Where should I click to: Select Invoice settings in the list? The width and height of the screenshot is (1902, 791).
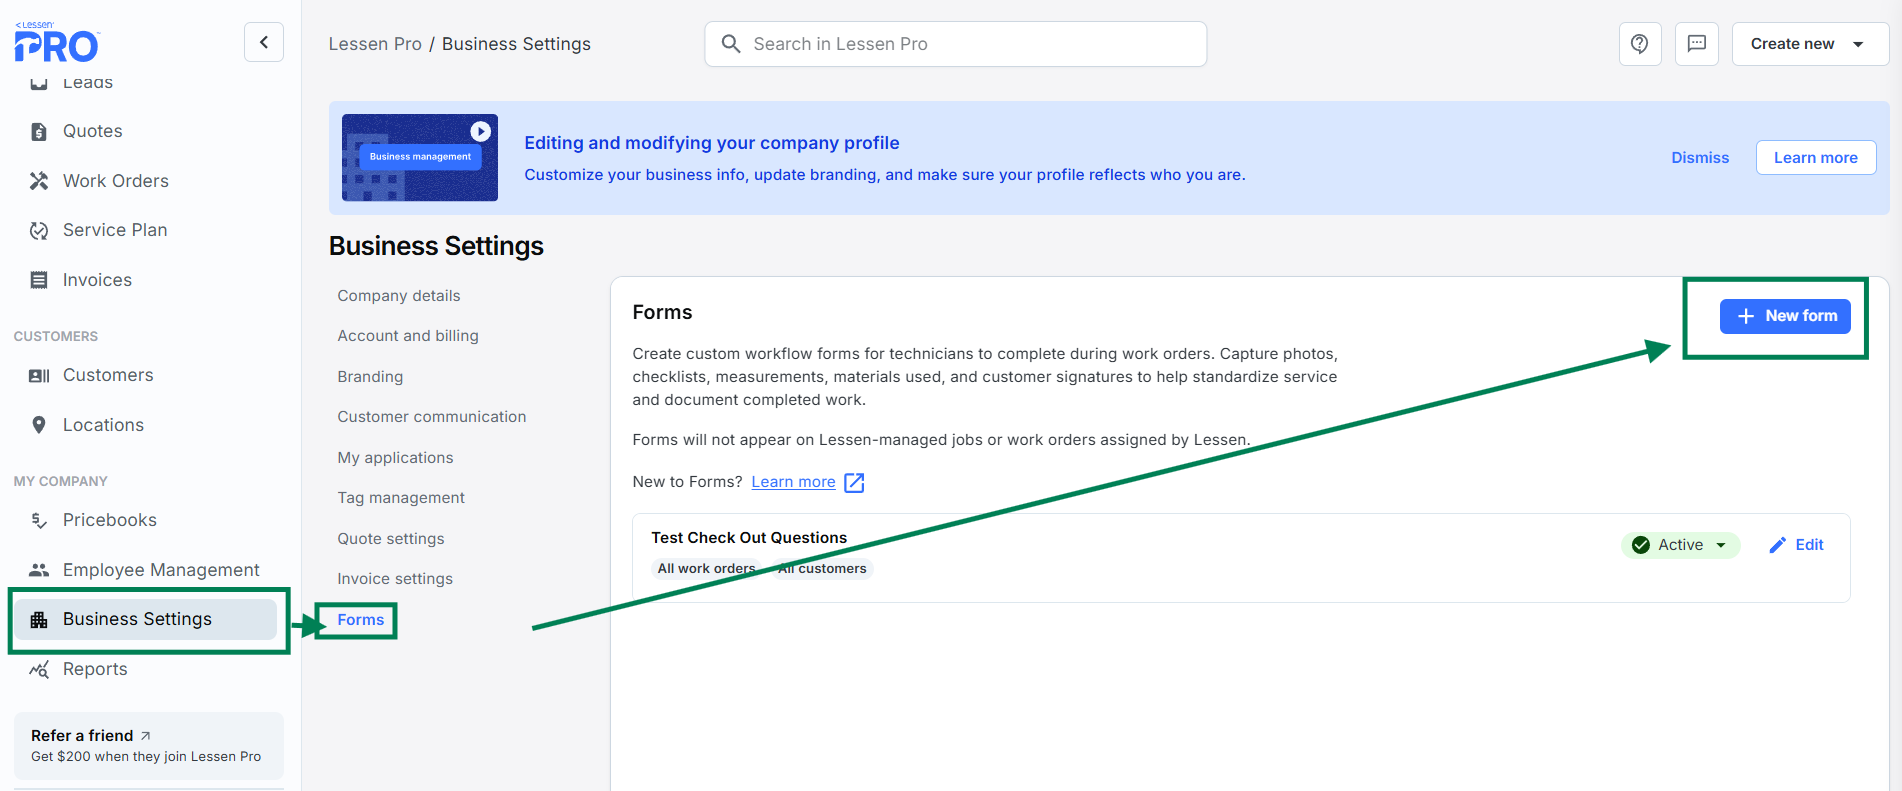(x=395, y=579)
